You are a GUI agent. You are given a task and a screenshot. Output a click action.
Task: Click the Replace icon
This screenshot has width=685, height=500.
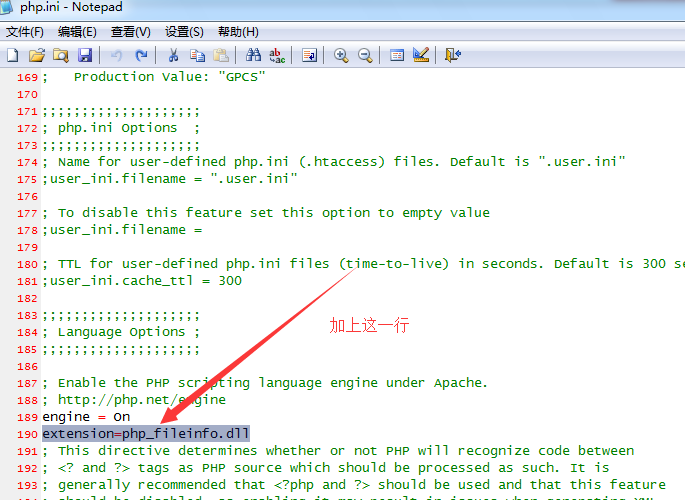277,55
